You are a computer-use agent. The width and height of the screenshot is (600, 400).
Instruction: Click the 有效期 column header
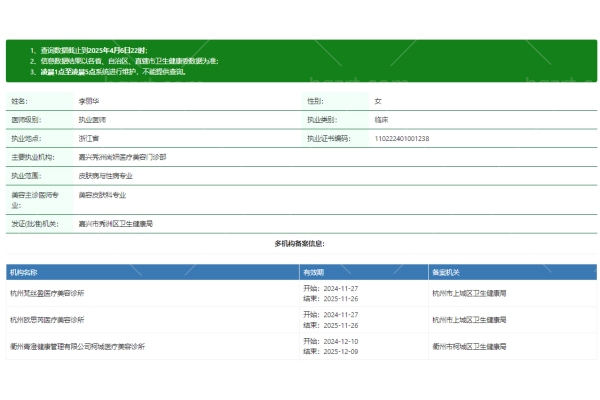364,272
